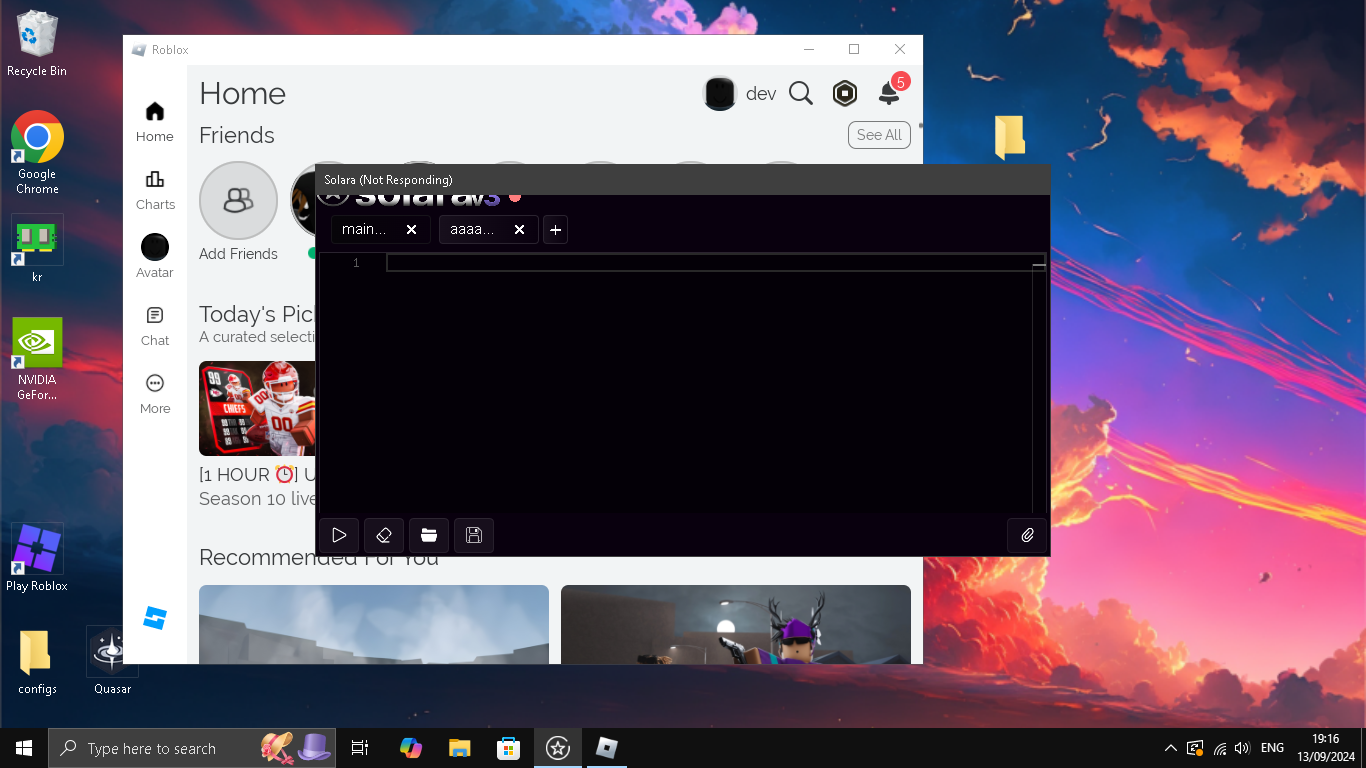Open the Roblox search magnifier
This screenshot has width=1366, height=768.
(x=801, y=94)
